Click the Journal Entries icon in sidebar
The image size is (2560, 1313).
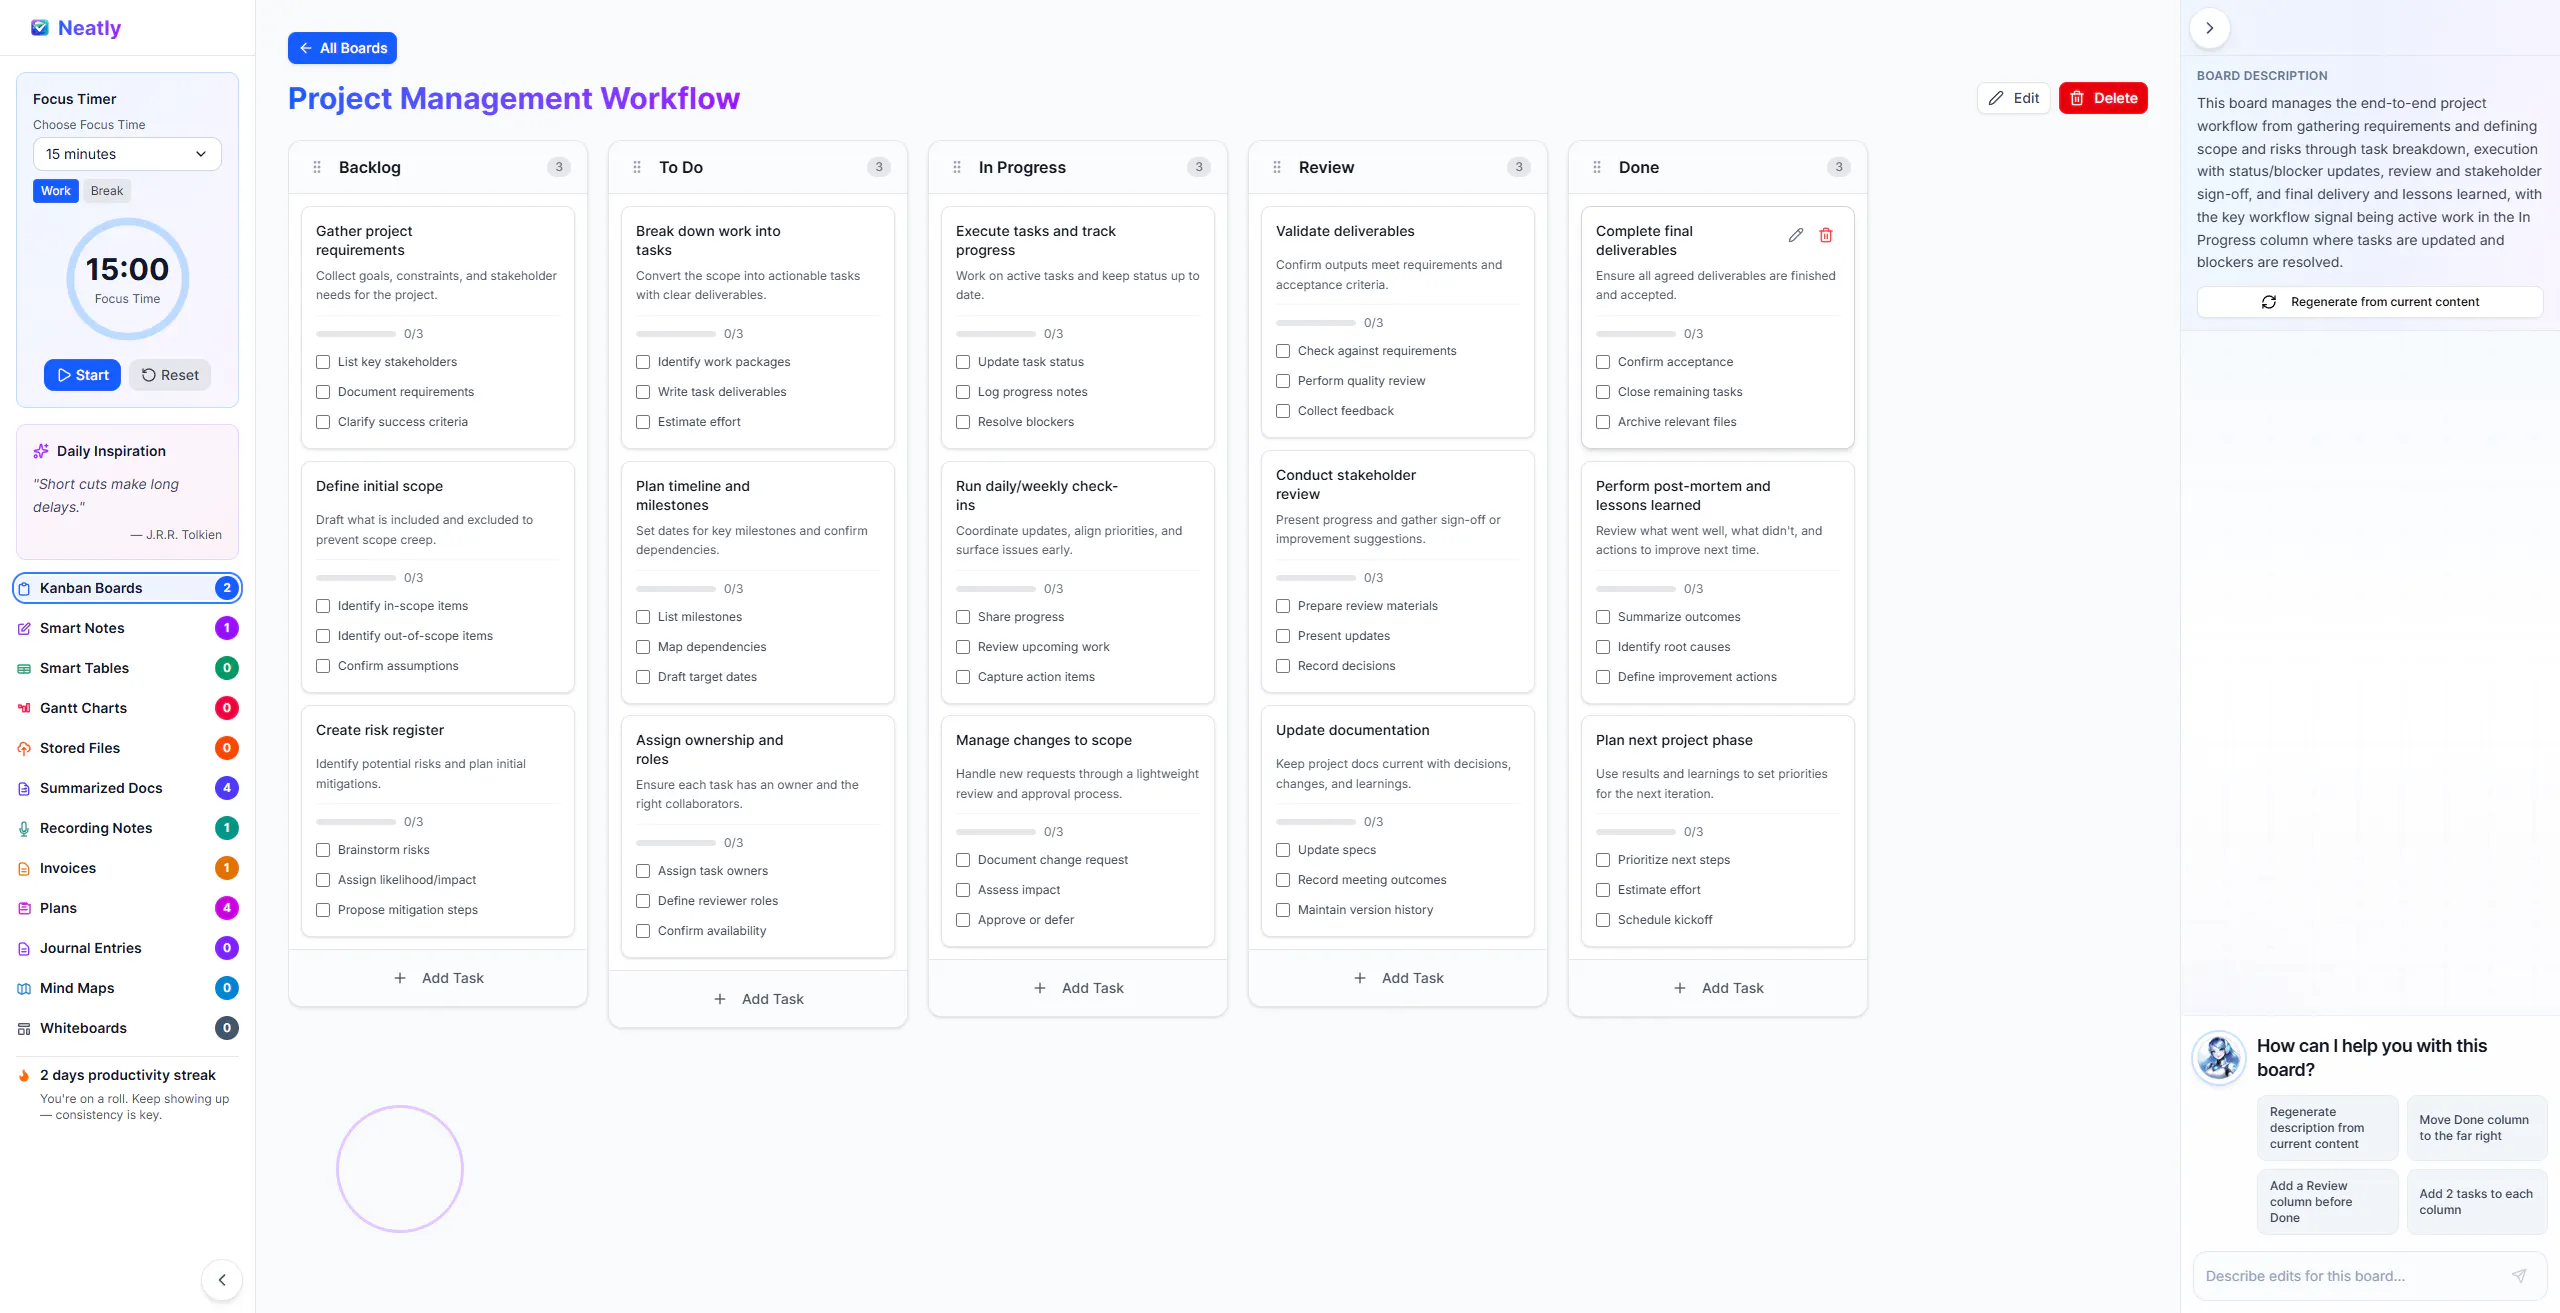24,948
